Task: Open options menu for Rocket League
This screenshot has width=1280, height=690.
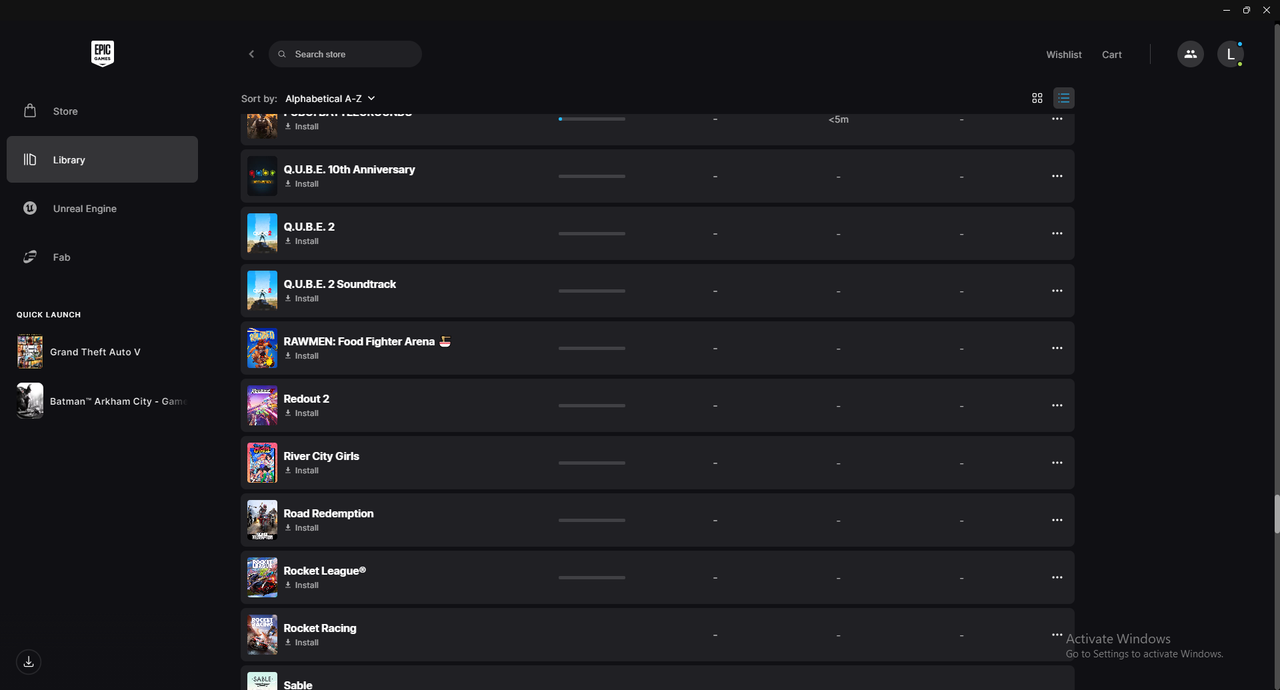Action: pos(1057,577)
